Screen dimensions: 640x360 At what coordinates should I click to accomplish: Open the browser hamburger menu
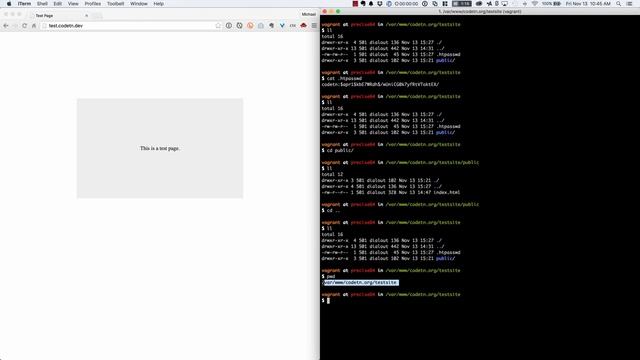314,26
